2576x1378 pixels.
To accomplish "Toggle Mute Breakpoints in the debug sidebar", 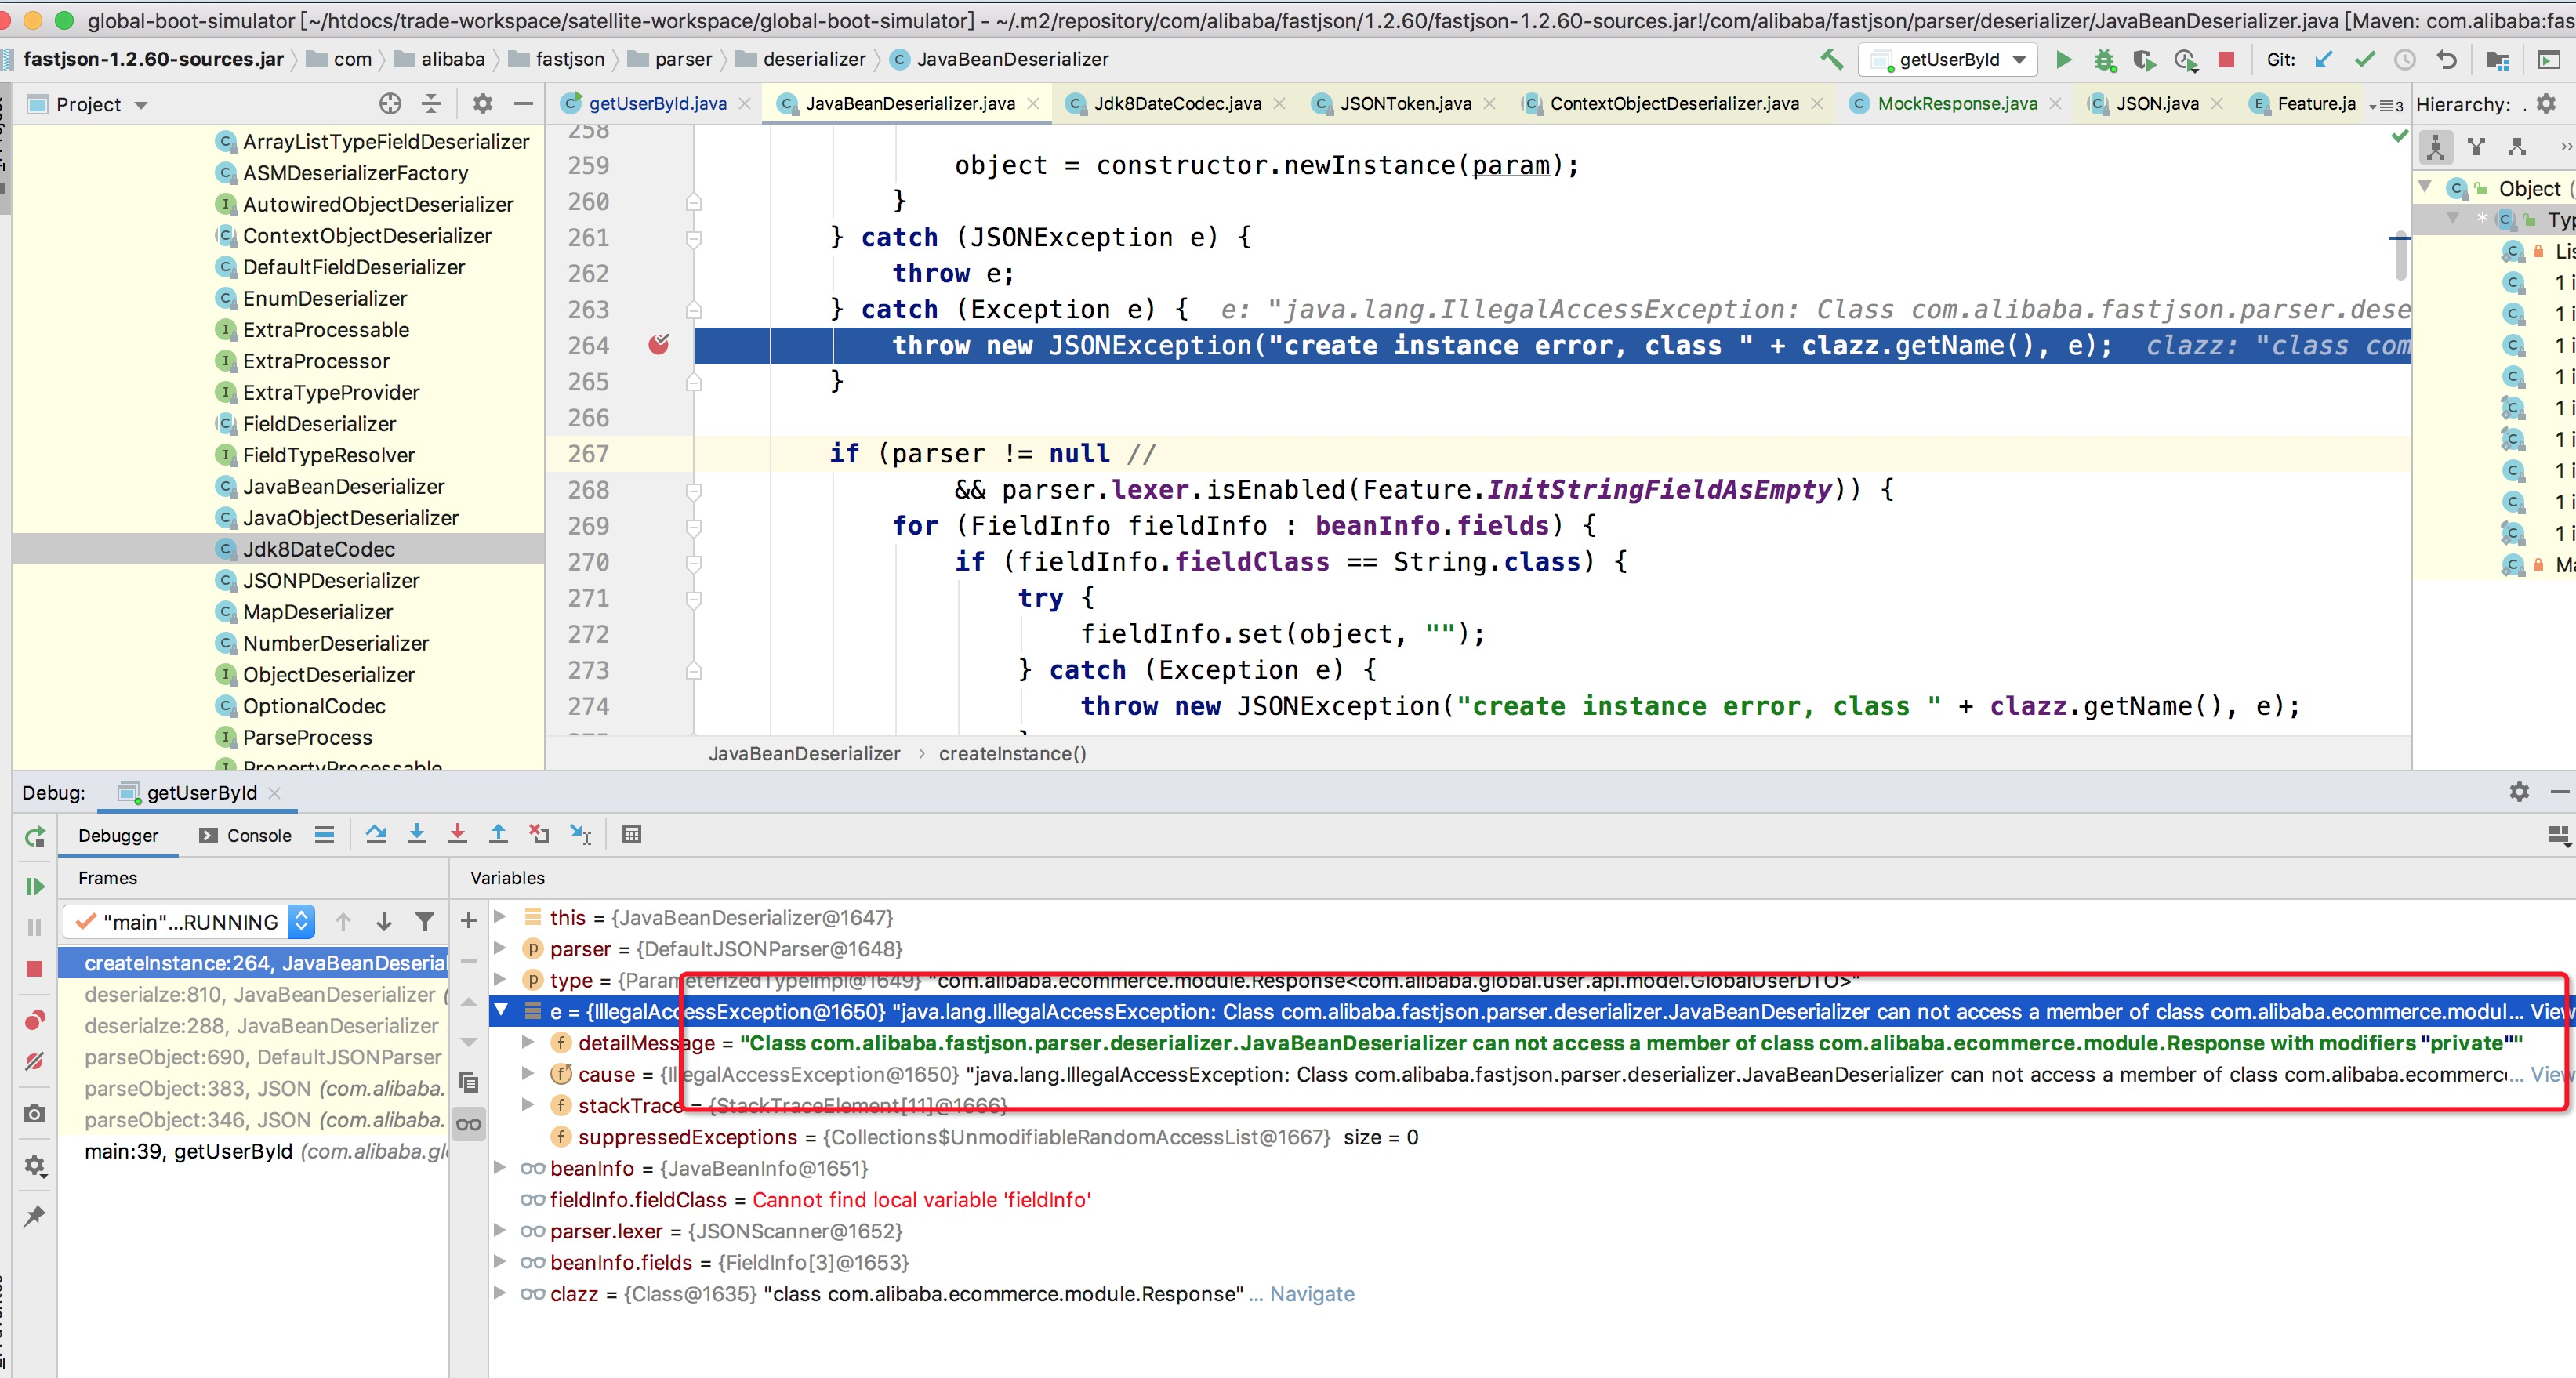I will (35, 1061).
